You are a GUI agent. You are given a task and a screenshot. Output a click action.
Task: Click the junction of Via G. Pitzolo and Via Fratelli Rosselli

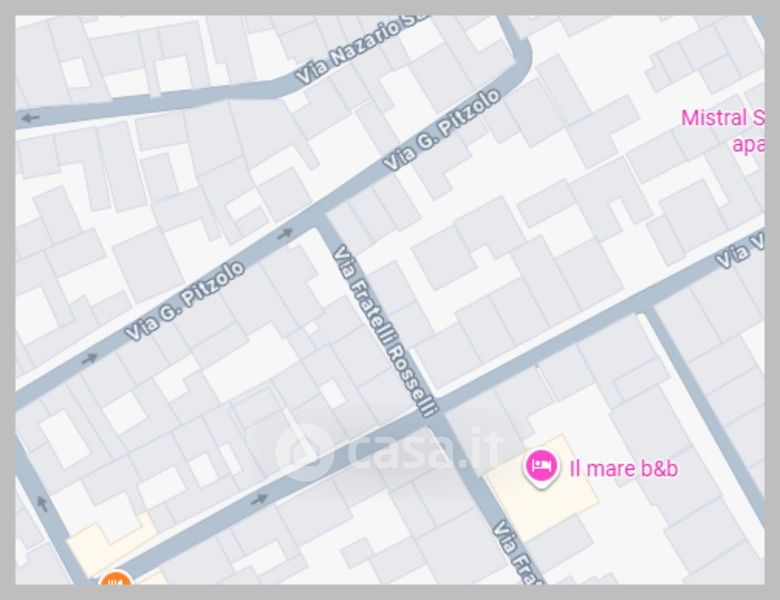tap(321, 218)
